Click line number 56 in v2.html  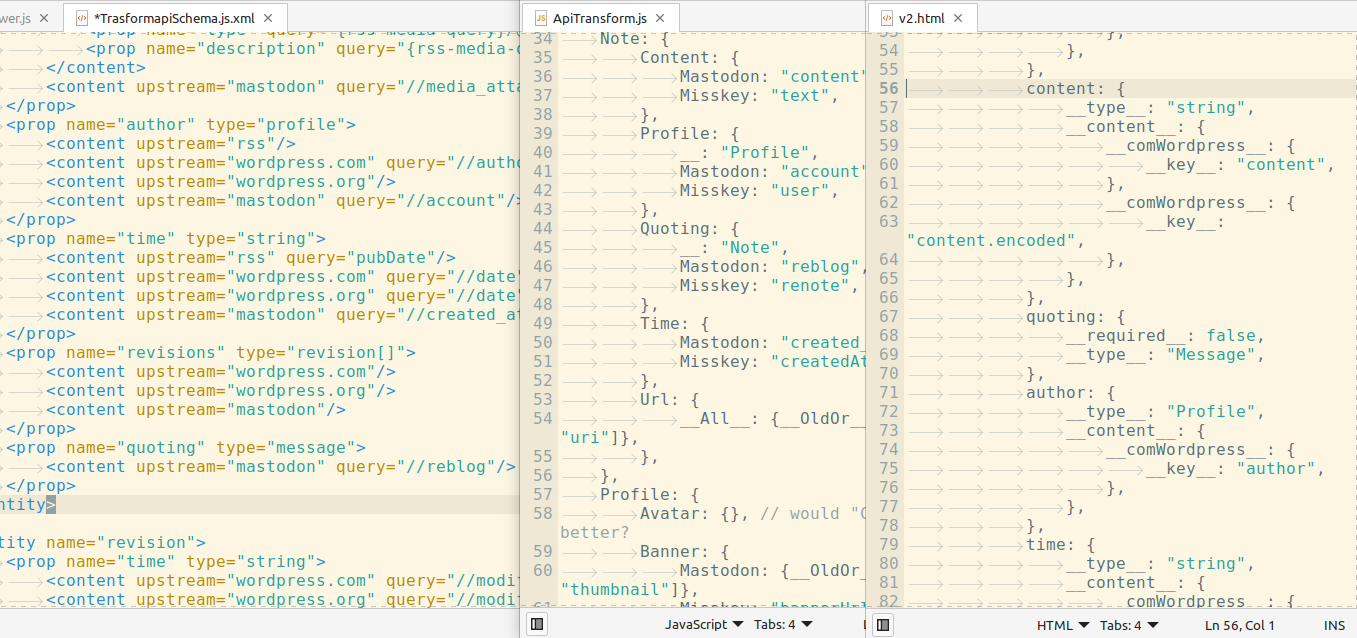point(889,89)
